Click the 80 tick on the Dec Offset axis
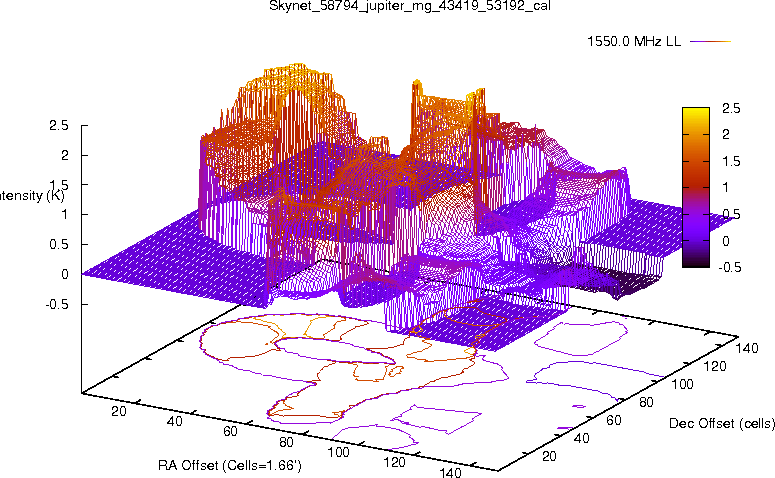The height and width of the screenshot is (478, 775). click(646, 402)
